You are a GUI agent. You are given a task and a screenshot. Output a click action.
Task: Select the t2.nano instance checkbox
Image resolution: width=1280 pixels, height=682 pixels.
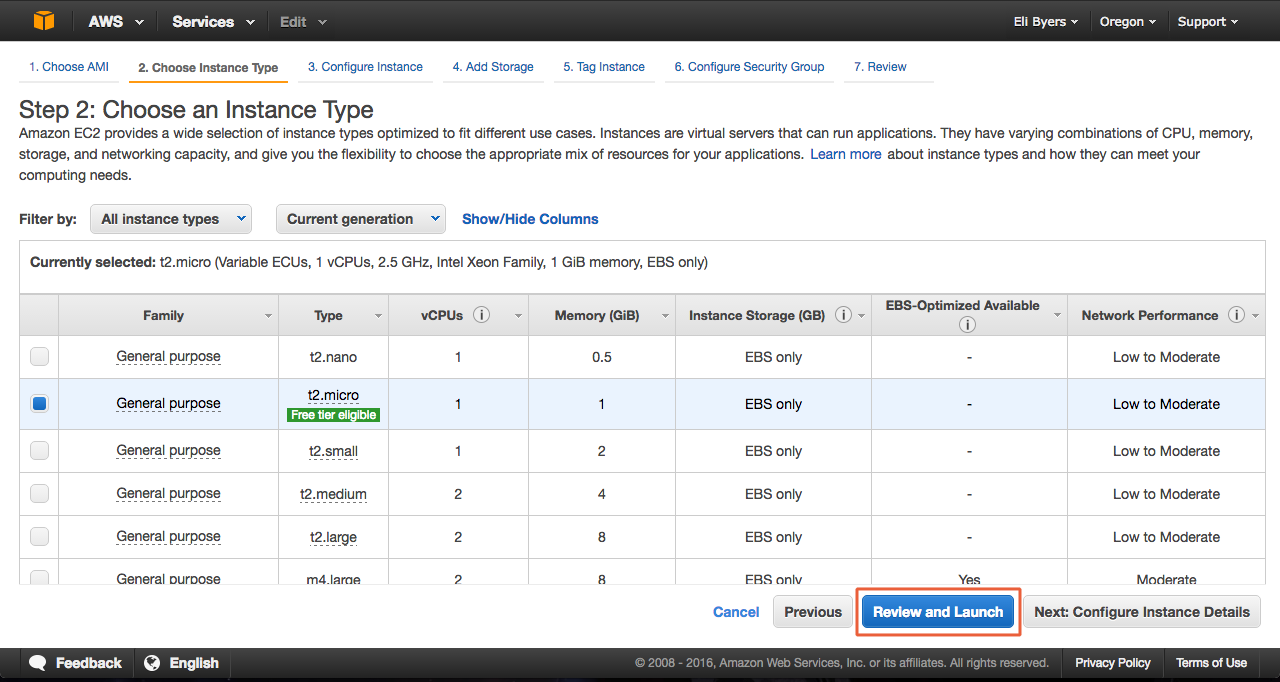39,357
